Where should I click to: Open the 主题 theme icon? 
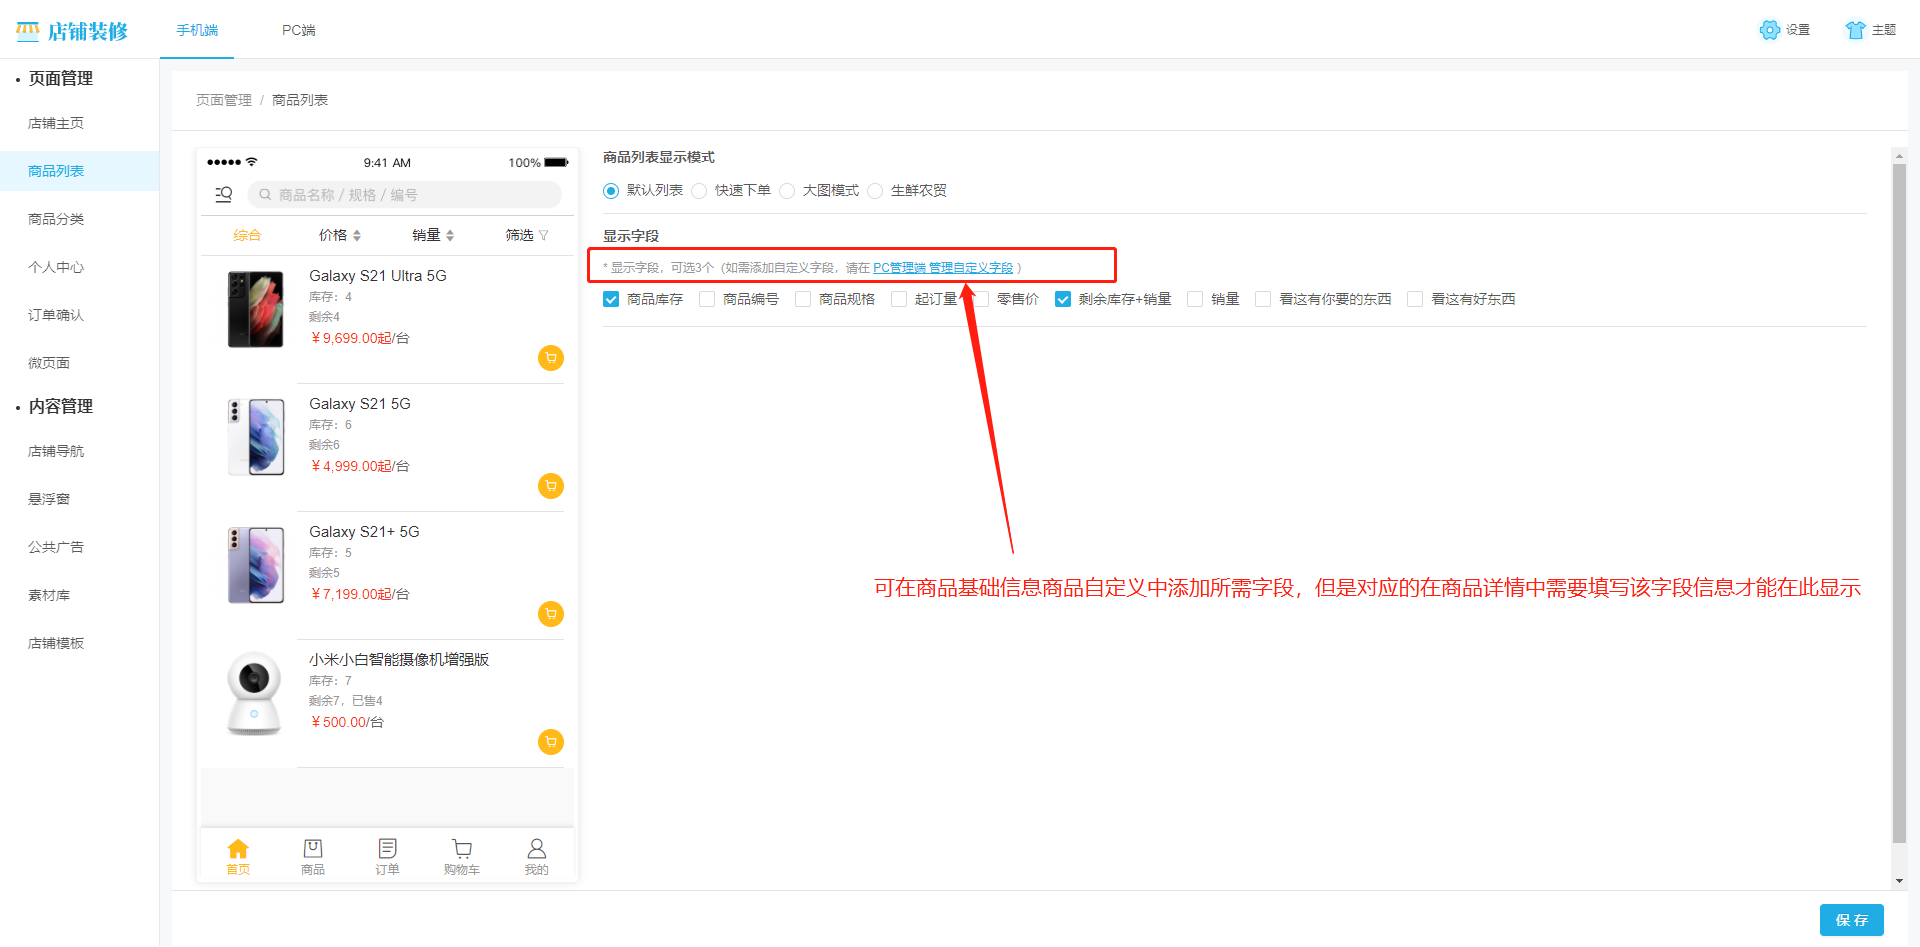click(x=1856, y=30)
